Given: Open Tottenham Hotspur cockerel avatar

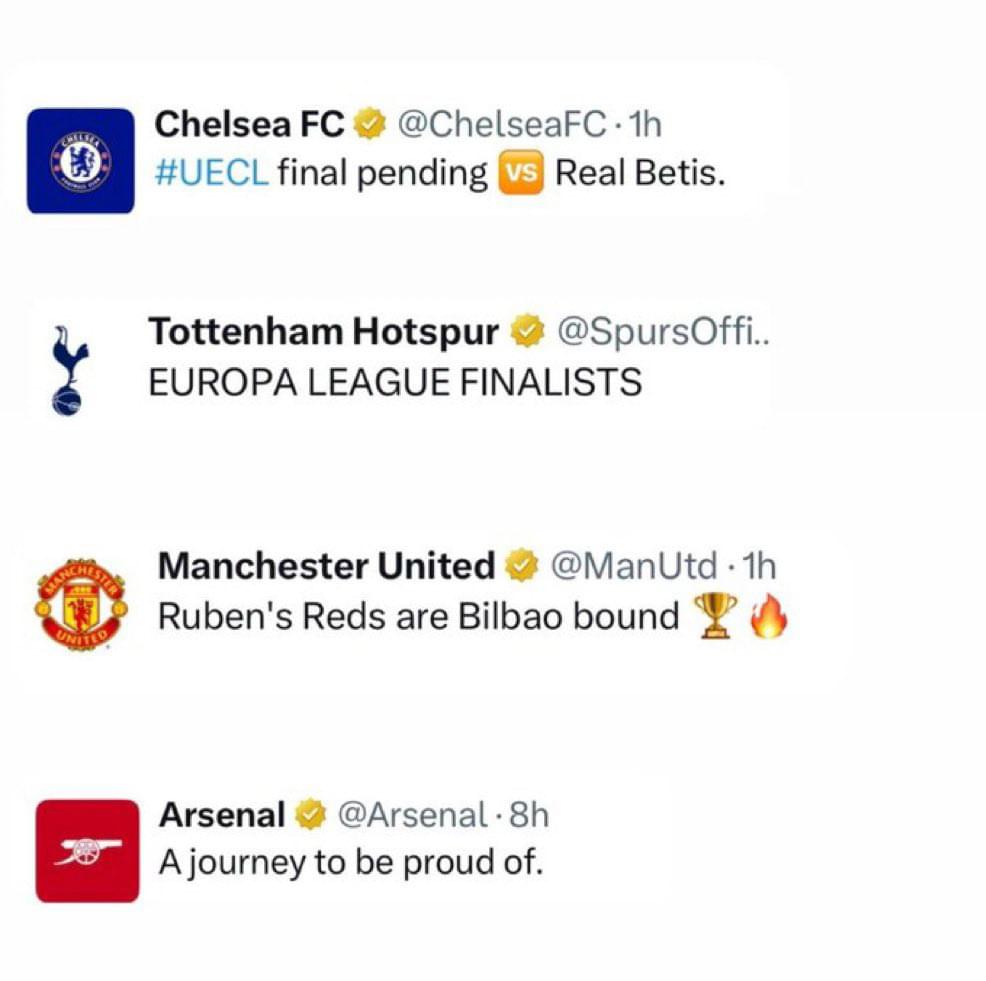Looking at the screenshot, I should click(69, 370).
